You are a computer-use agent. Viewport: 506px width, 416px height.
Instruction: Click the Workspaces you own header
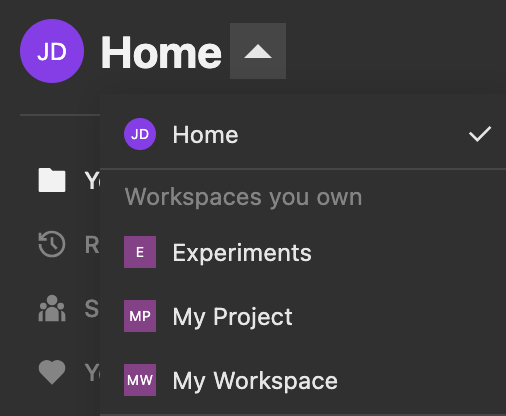(x=243, y=197)
